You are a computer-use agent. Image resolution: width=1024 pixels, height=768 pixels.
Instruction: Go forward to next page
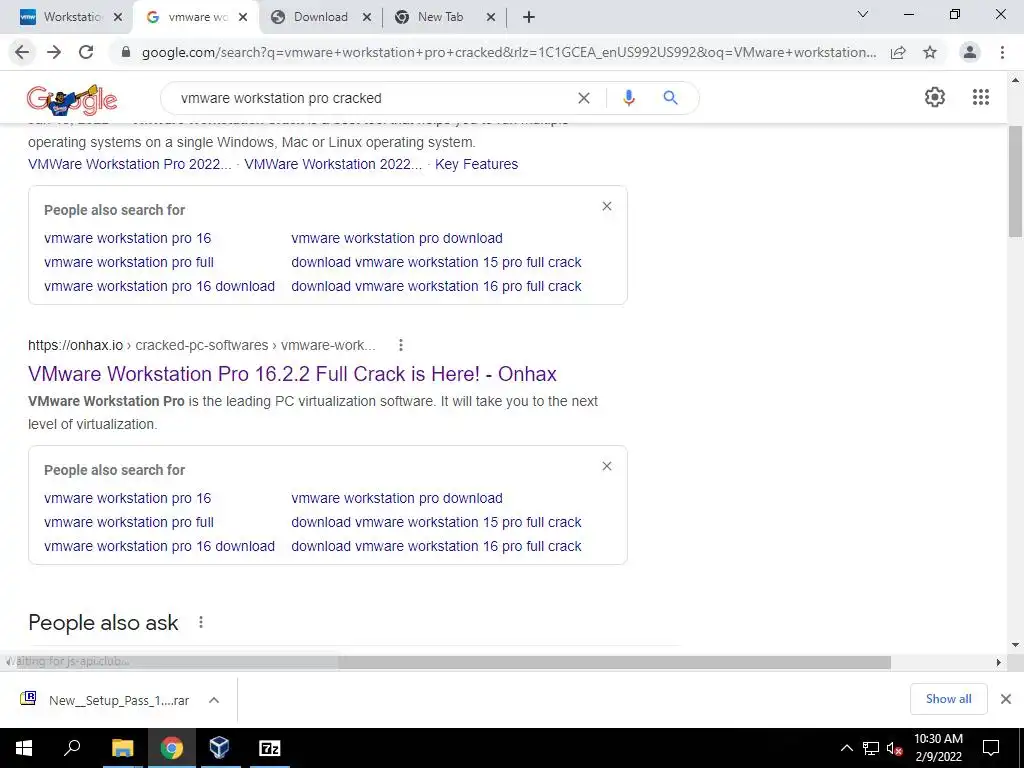click(54, 52)
